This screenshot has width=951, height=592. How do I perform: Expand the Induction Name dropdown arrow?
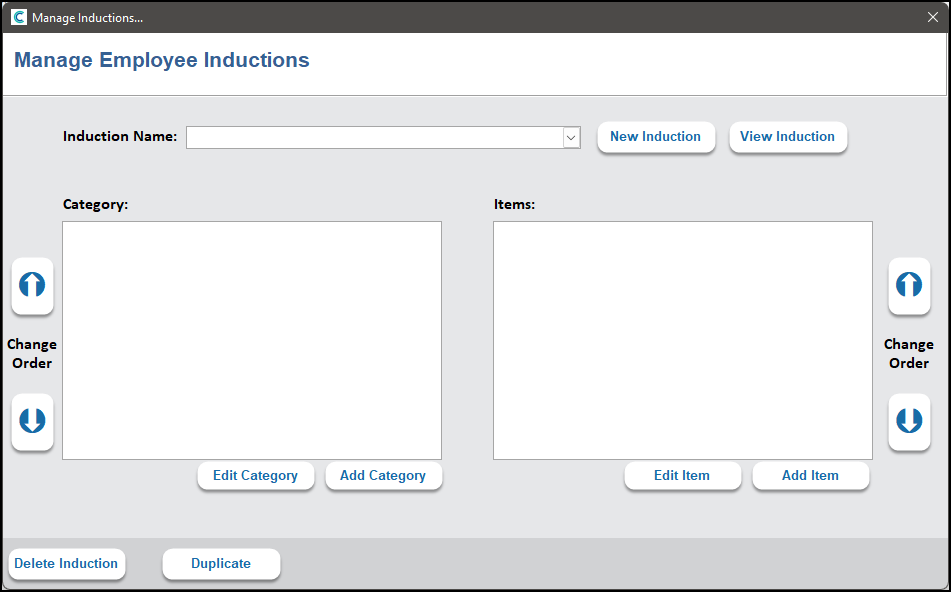(x=571, y=138)
